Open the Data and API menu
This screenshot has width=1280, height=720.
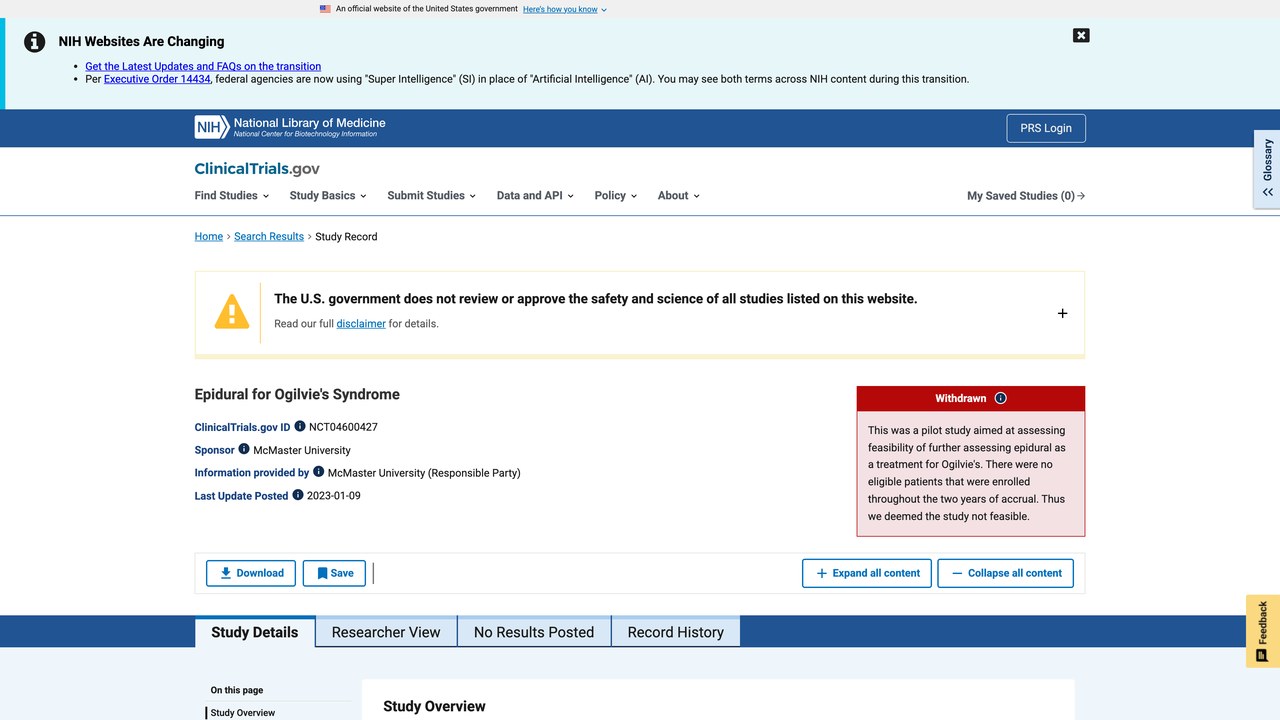point(535,196)
